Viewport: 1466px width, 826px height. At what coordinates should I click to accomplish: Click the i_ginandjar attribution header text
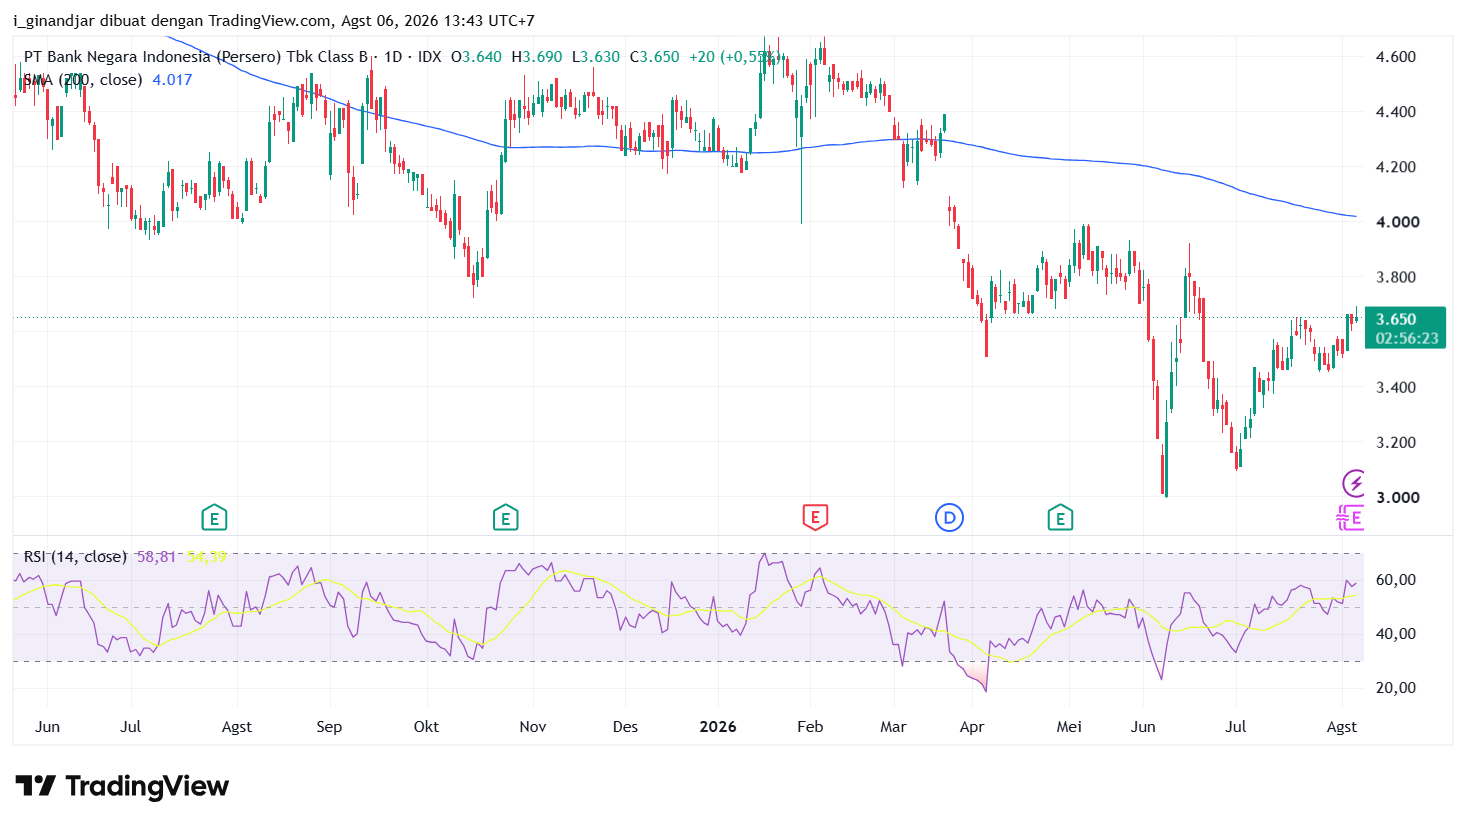click(x=274, y=21)
